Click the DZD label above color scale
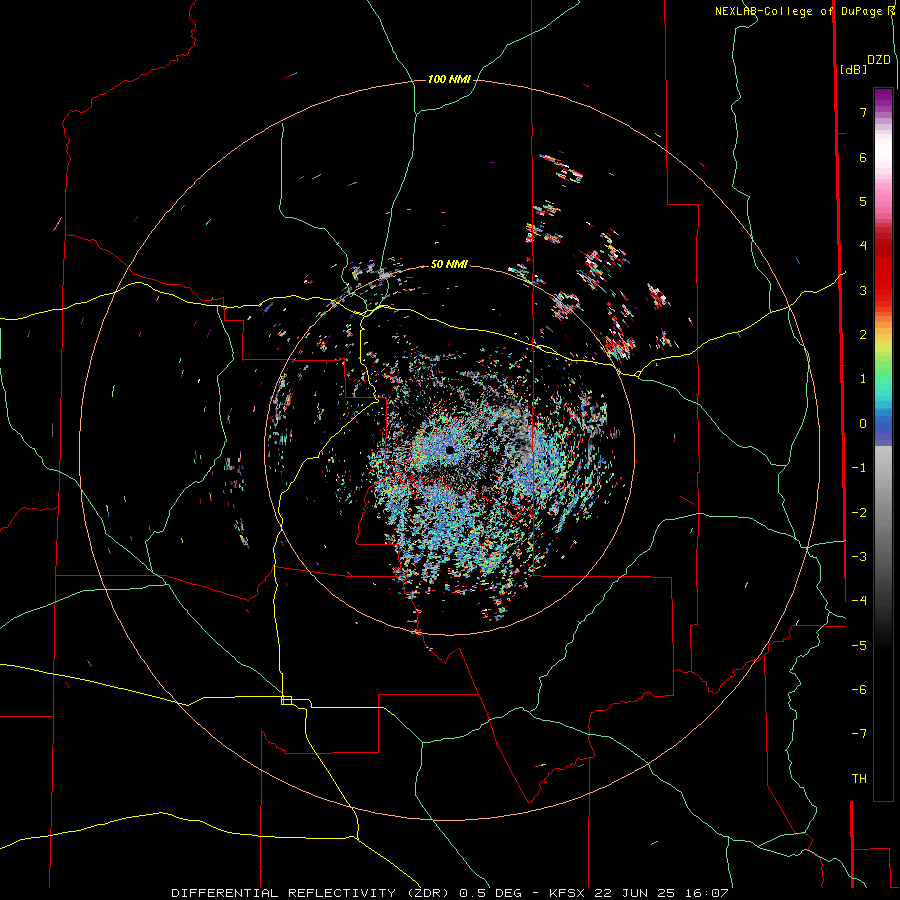Image resolution: width=900 pixels, height=900 pixels. [879, 60]
